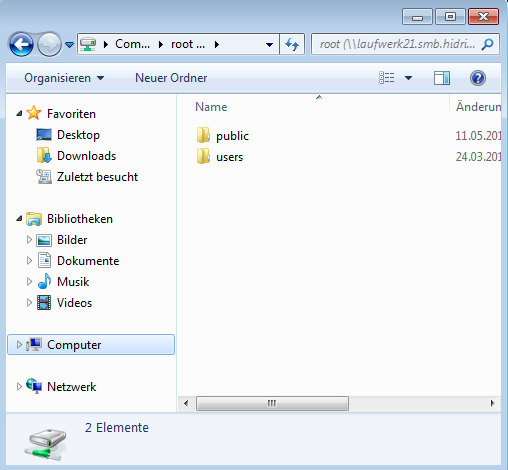Expand the Computer node

(19, 345)
